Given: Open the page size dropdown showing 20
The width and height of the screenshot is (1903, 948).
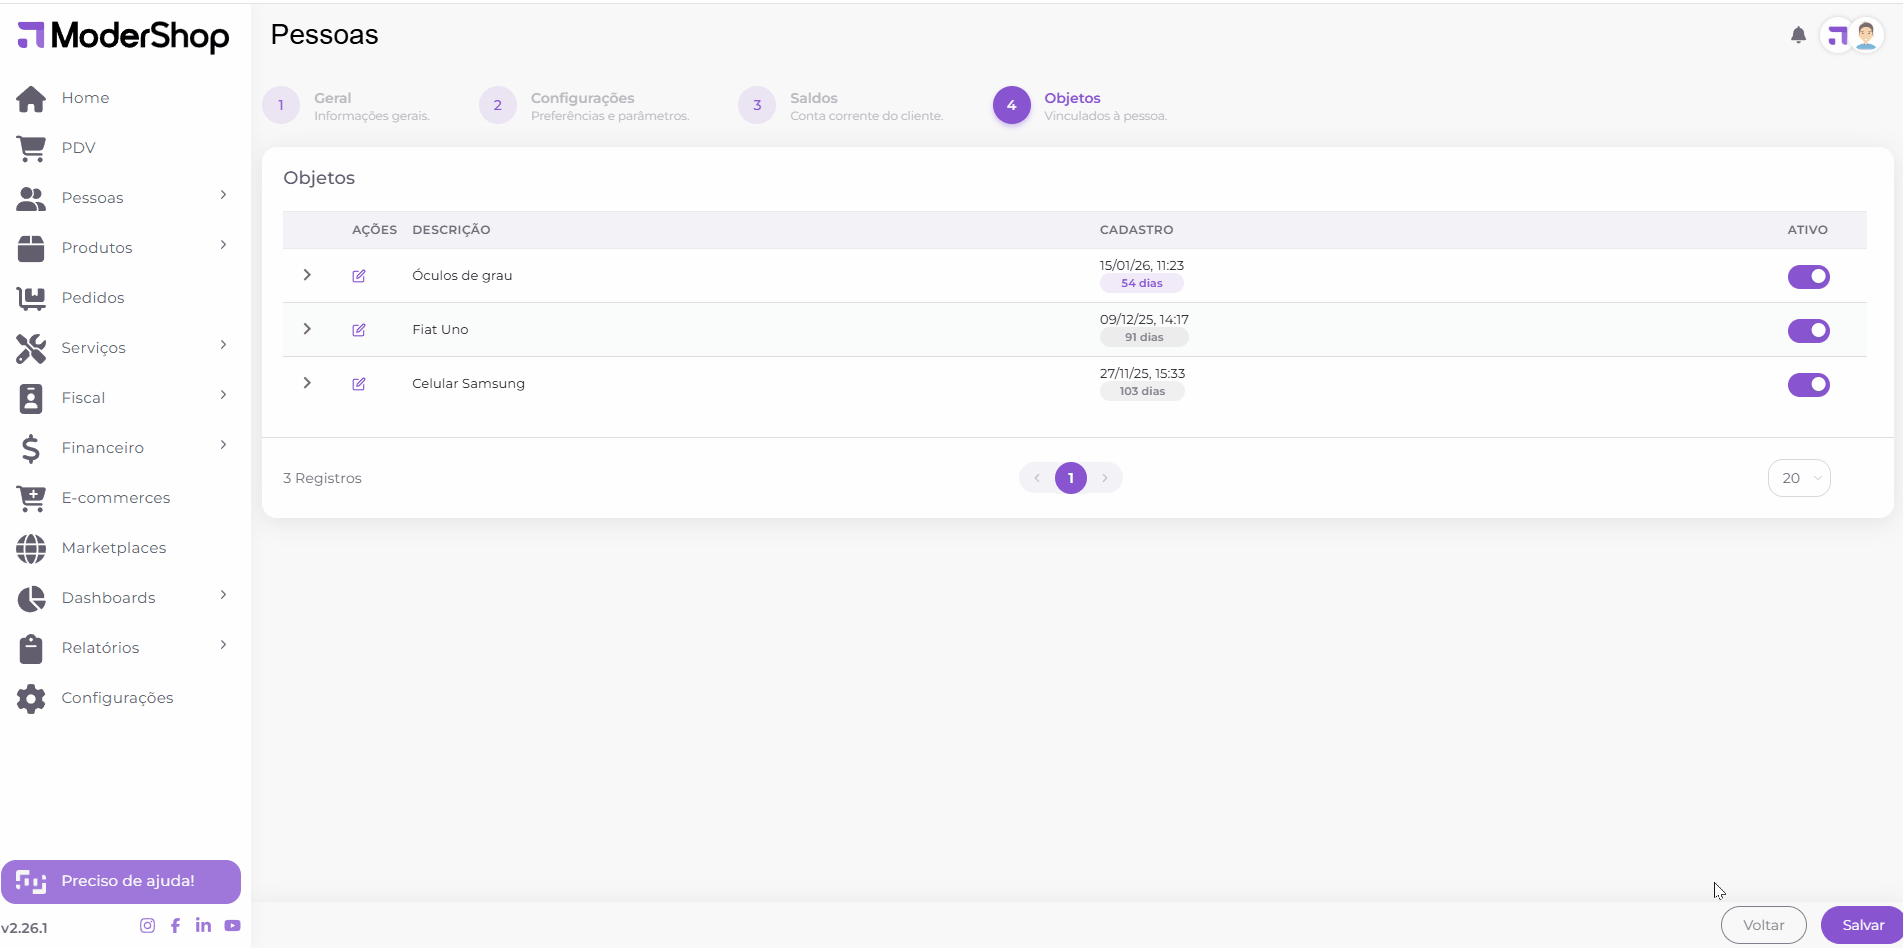Looking at the screenshot, I should (x=1799, y=478).
